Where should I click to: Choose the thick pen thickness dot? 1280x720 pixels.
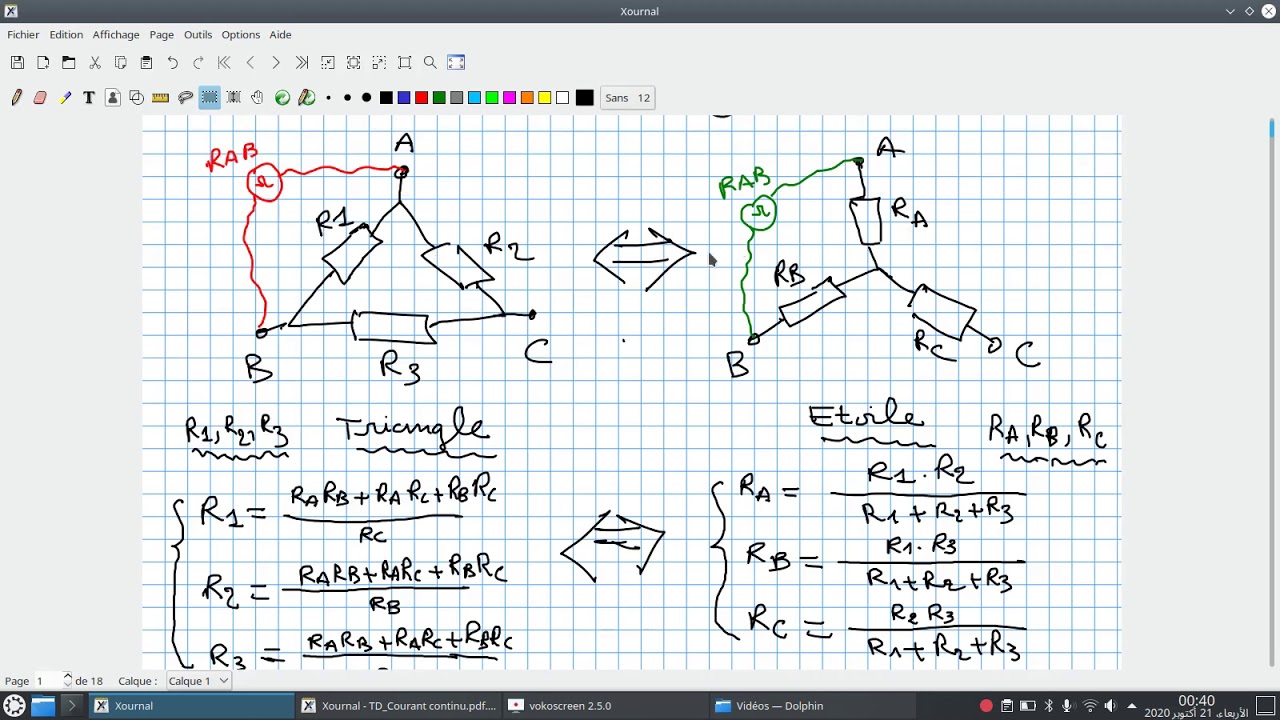(x=366, y=98)
